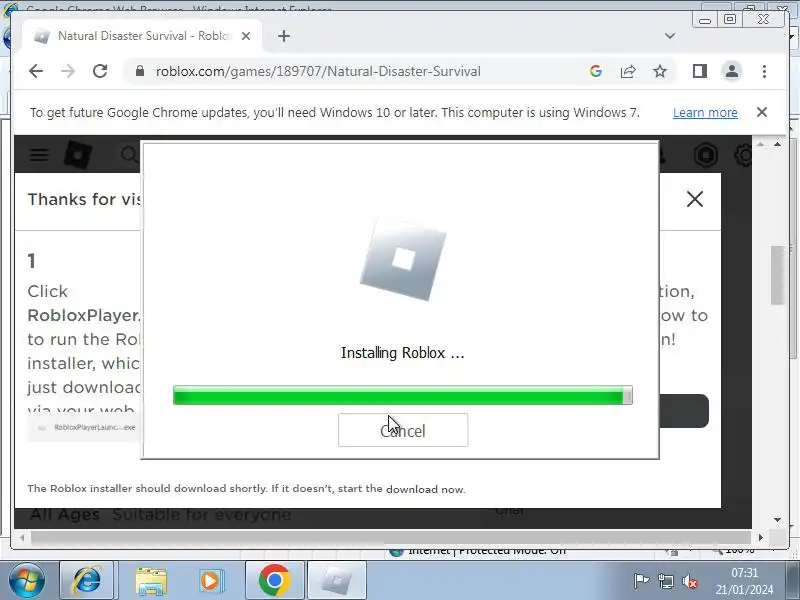Click the roblox.com address bar URL
Screen dimensions: 800x600
click(x=318, y=71)
